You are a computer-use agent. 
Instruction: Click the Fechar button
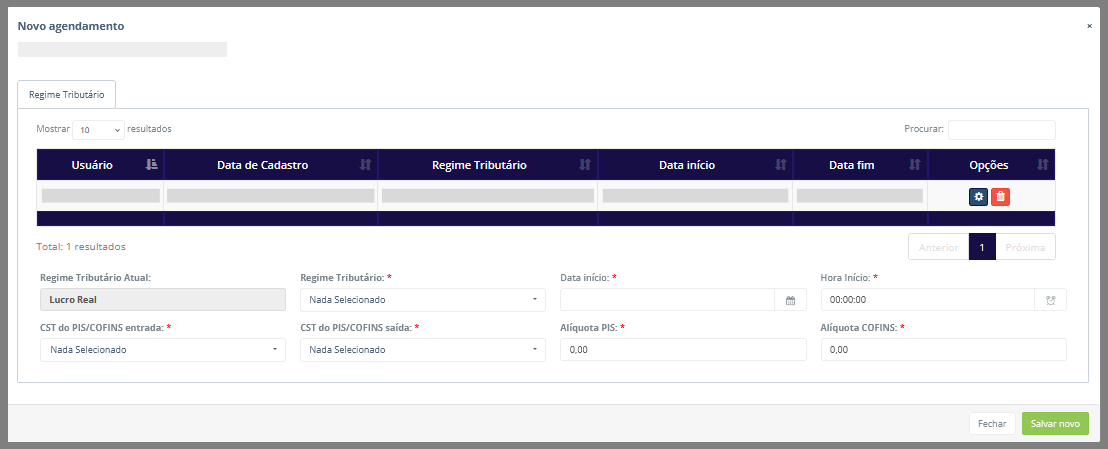click(992, 424)
